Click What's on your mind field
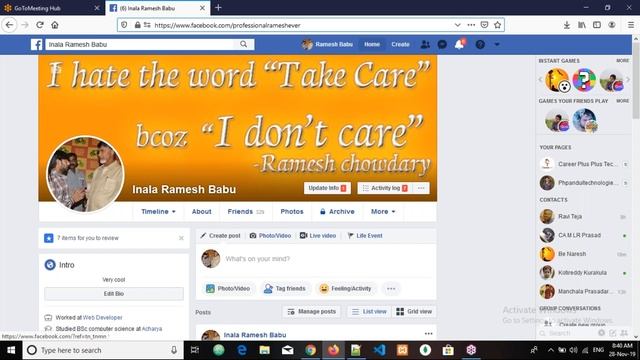The image size is (640, 360). coord(258,259)
